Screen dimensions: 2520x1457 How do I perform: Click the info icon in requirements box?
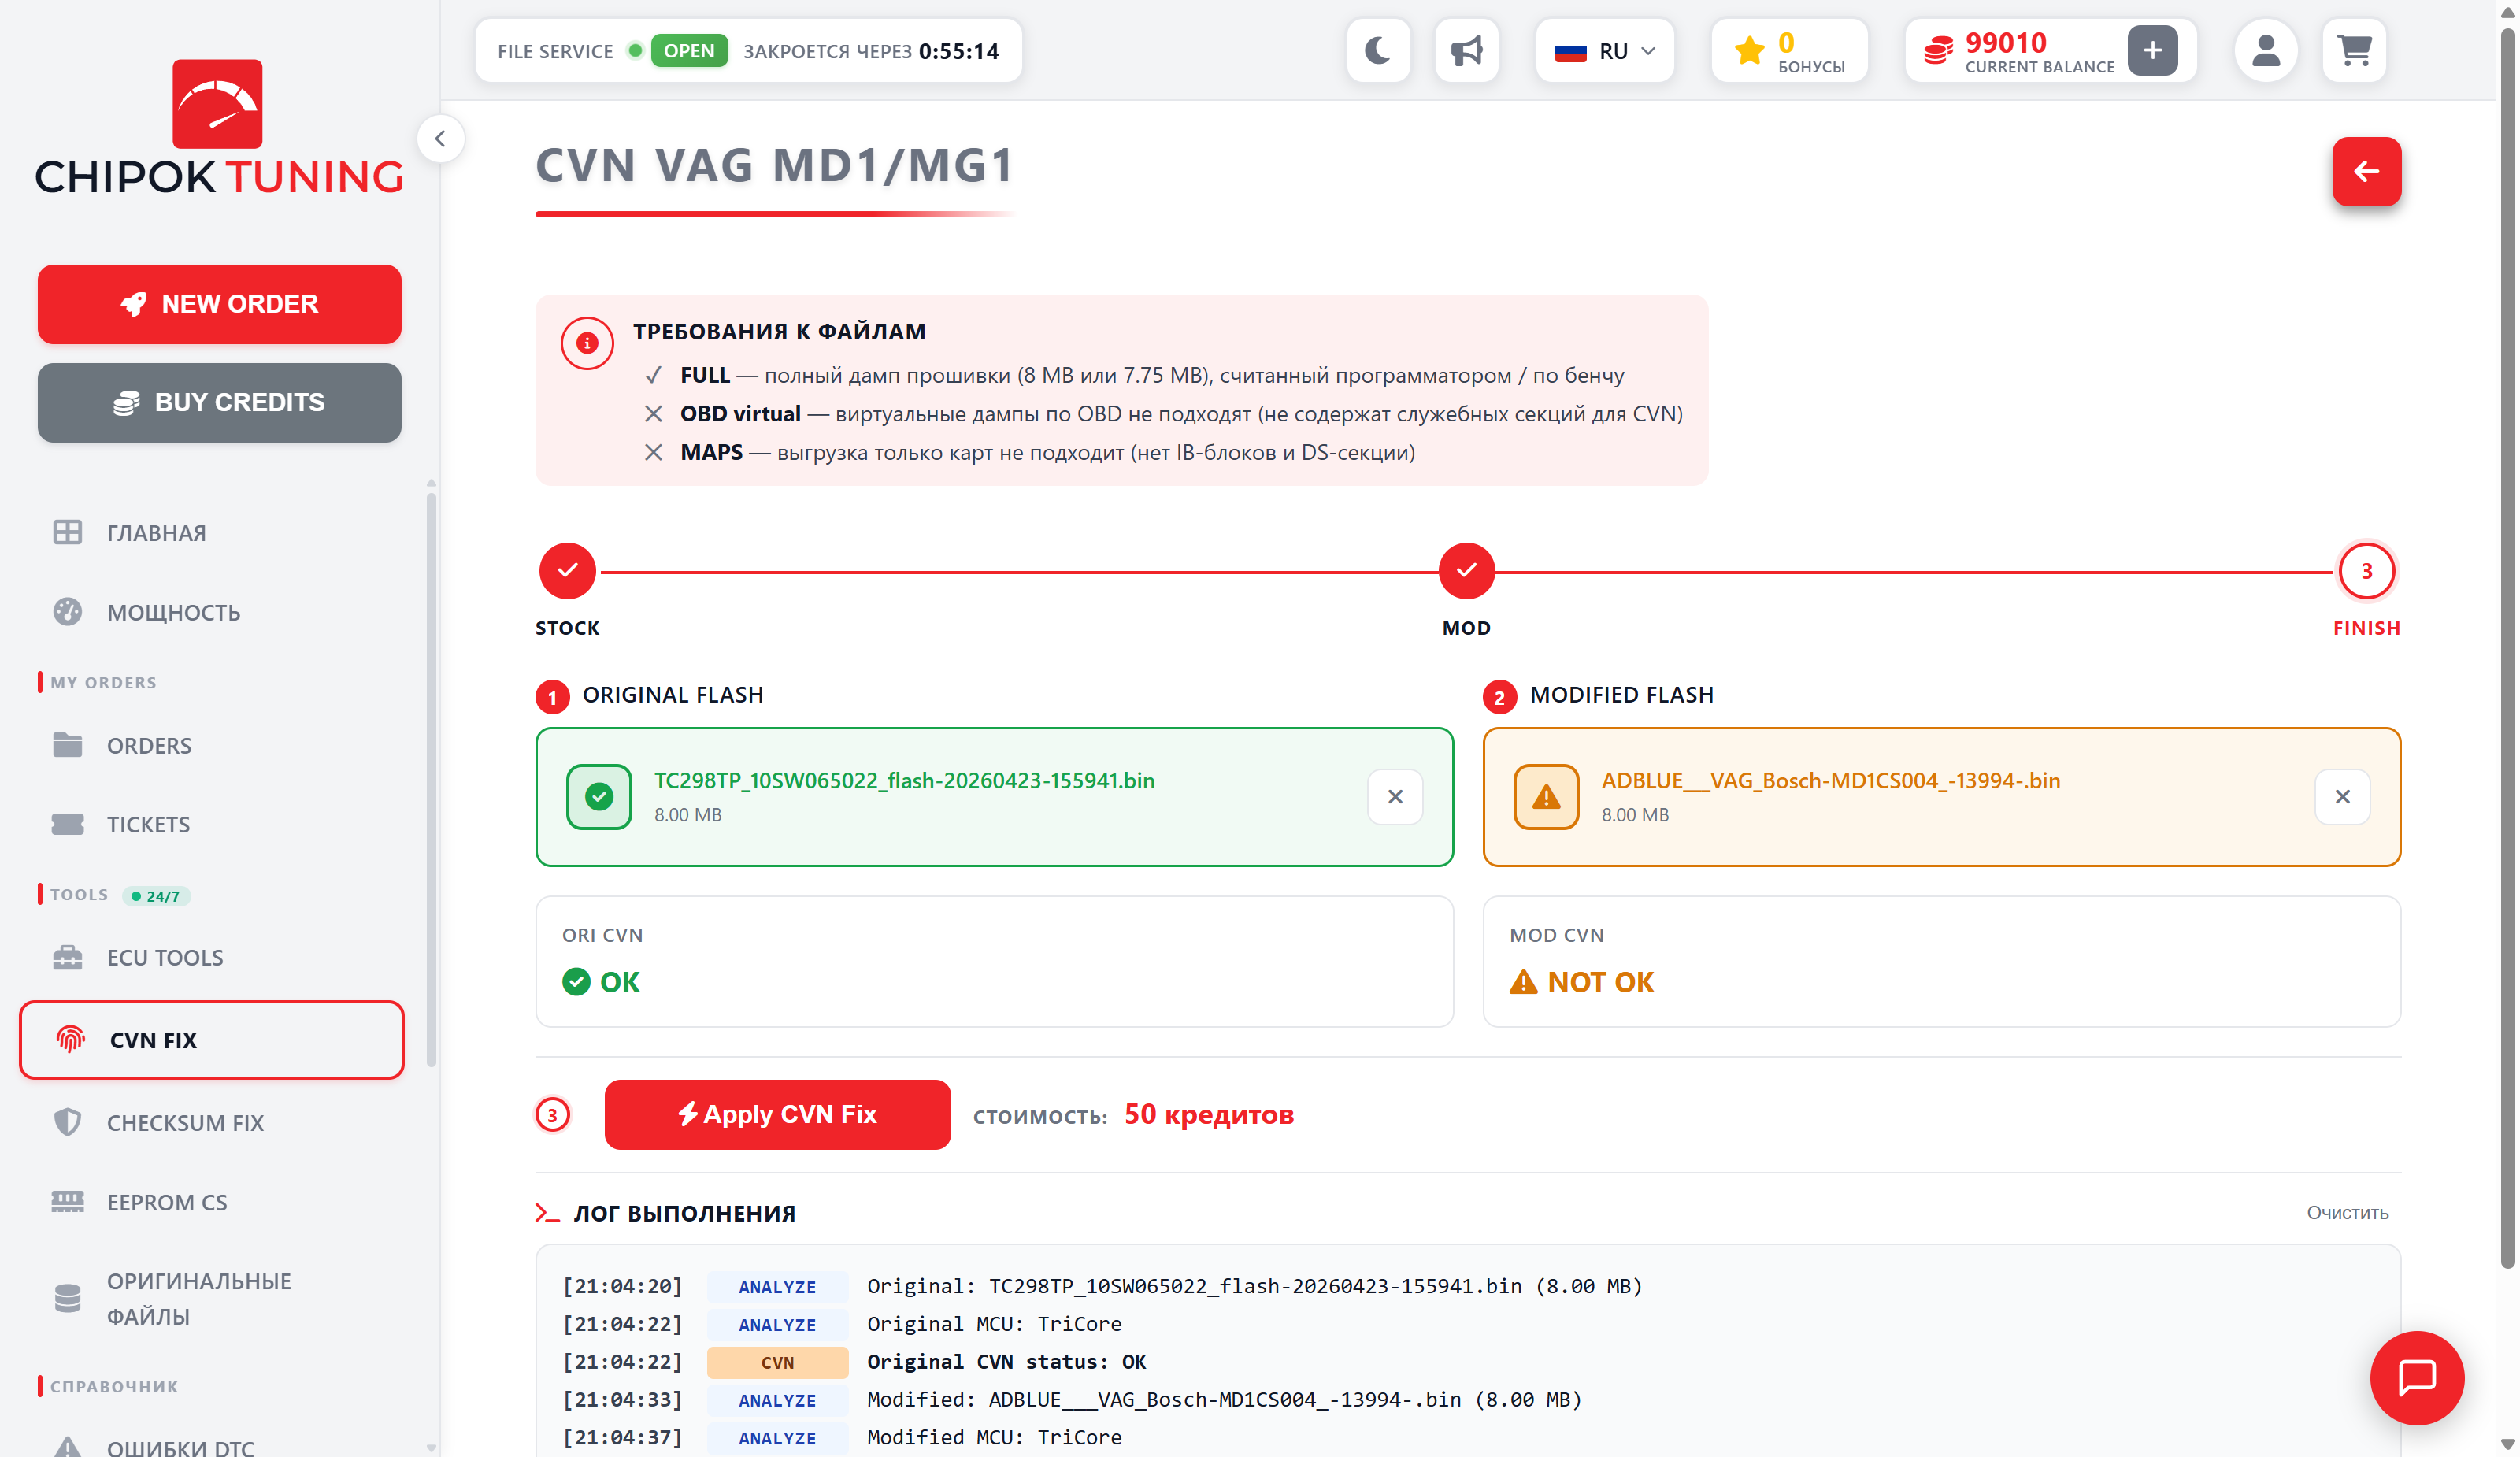point(587,344)
